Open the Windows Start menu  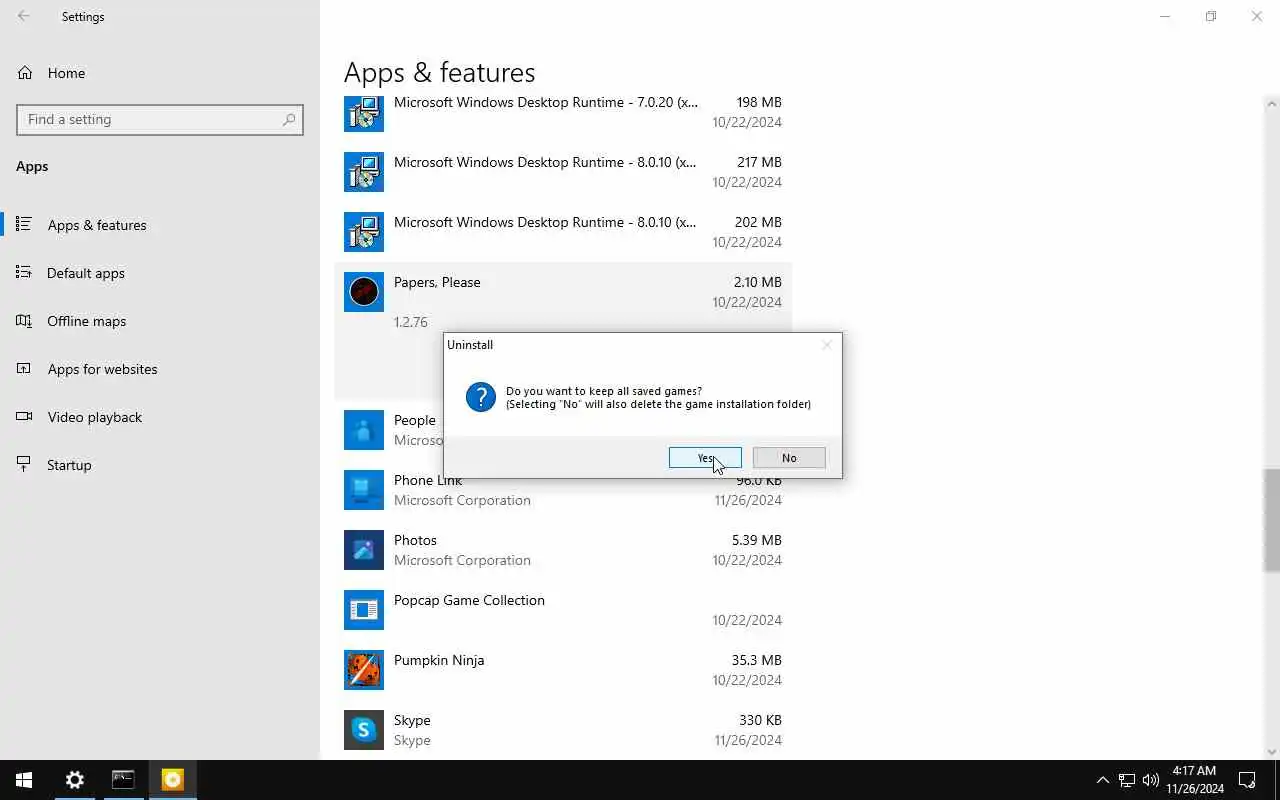click(x=24, y=780)
